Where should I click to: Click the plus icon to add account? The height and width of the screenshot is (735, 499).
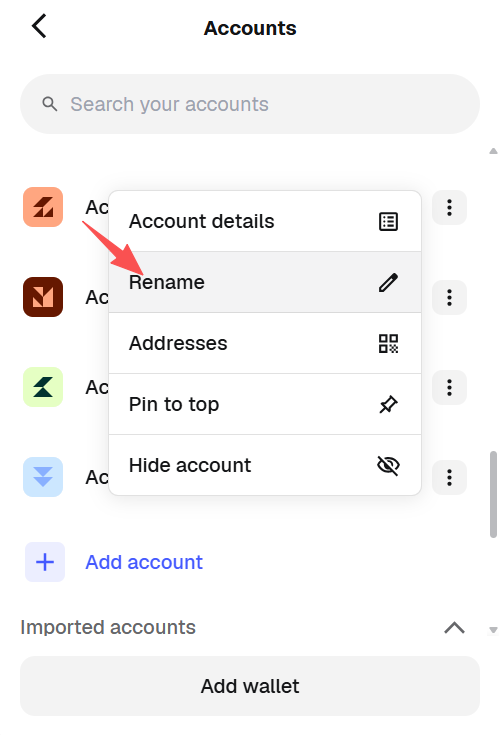[45, 562]
